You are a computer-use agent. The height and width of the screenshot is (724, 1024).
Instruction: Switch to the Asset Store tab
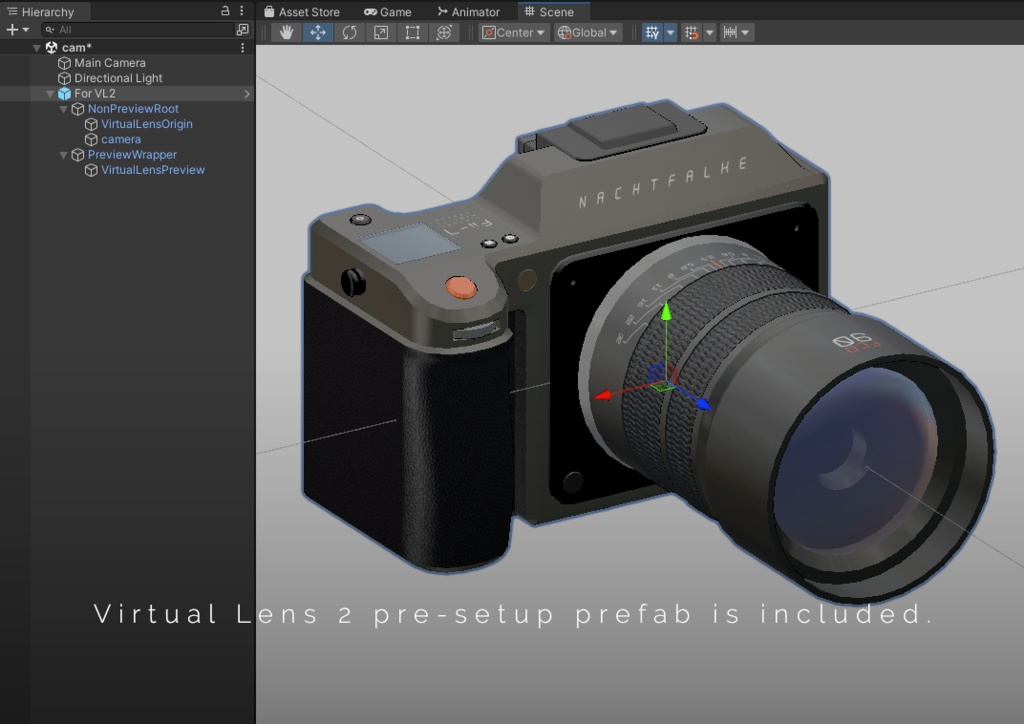click(302, 12)
